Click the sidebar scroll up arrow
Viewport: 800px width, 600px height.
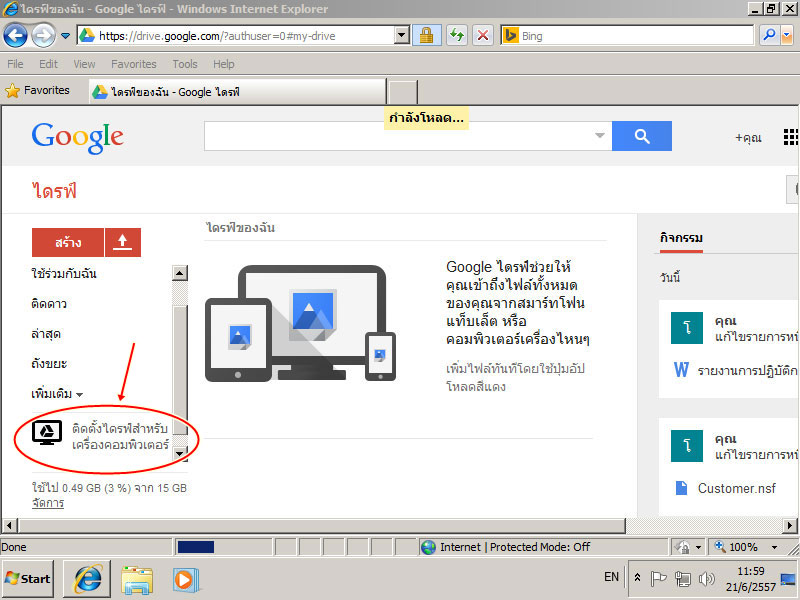pos(180,273)
